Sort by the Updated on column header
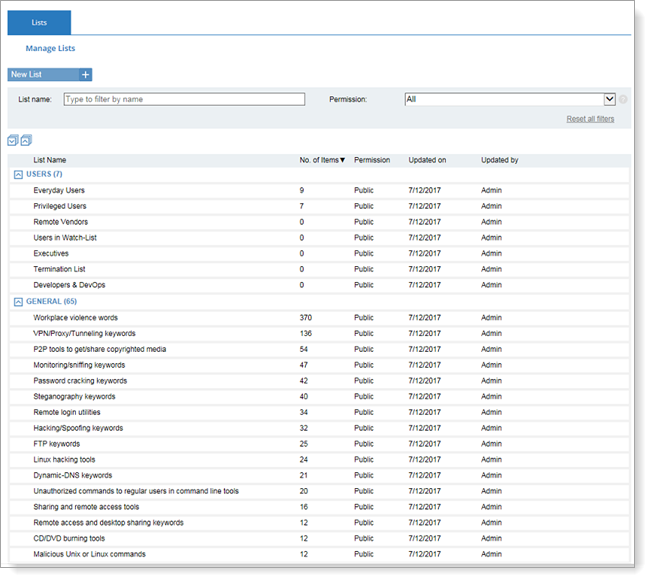653x586 pixels. click(427, 160)
